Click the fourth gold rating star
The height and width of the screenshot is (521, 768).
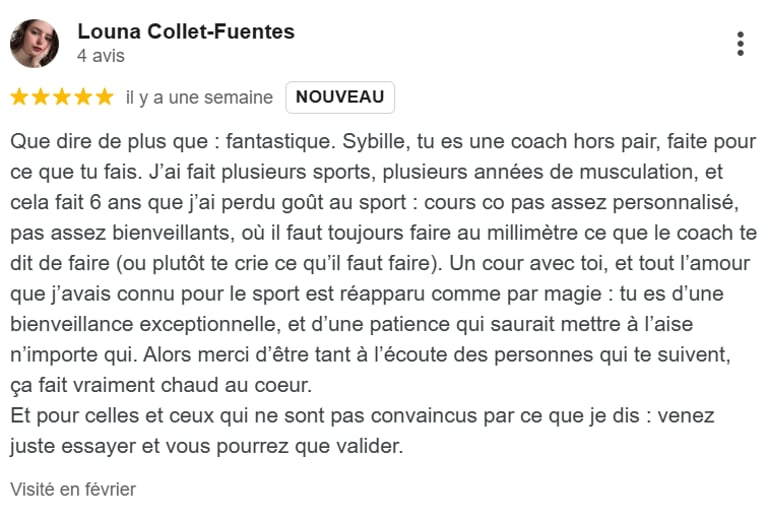coord(83,97)
